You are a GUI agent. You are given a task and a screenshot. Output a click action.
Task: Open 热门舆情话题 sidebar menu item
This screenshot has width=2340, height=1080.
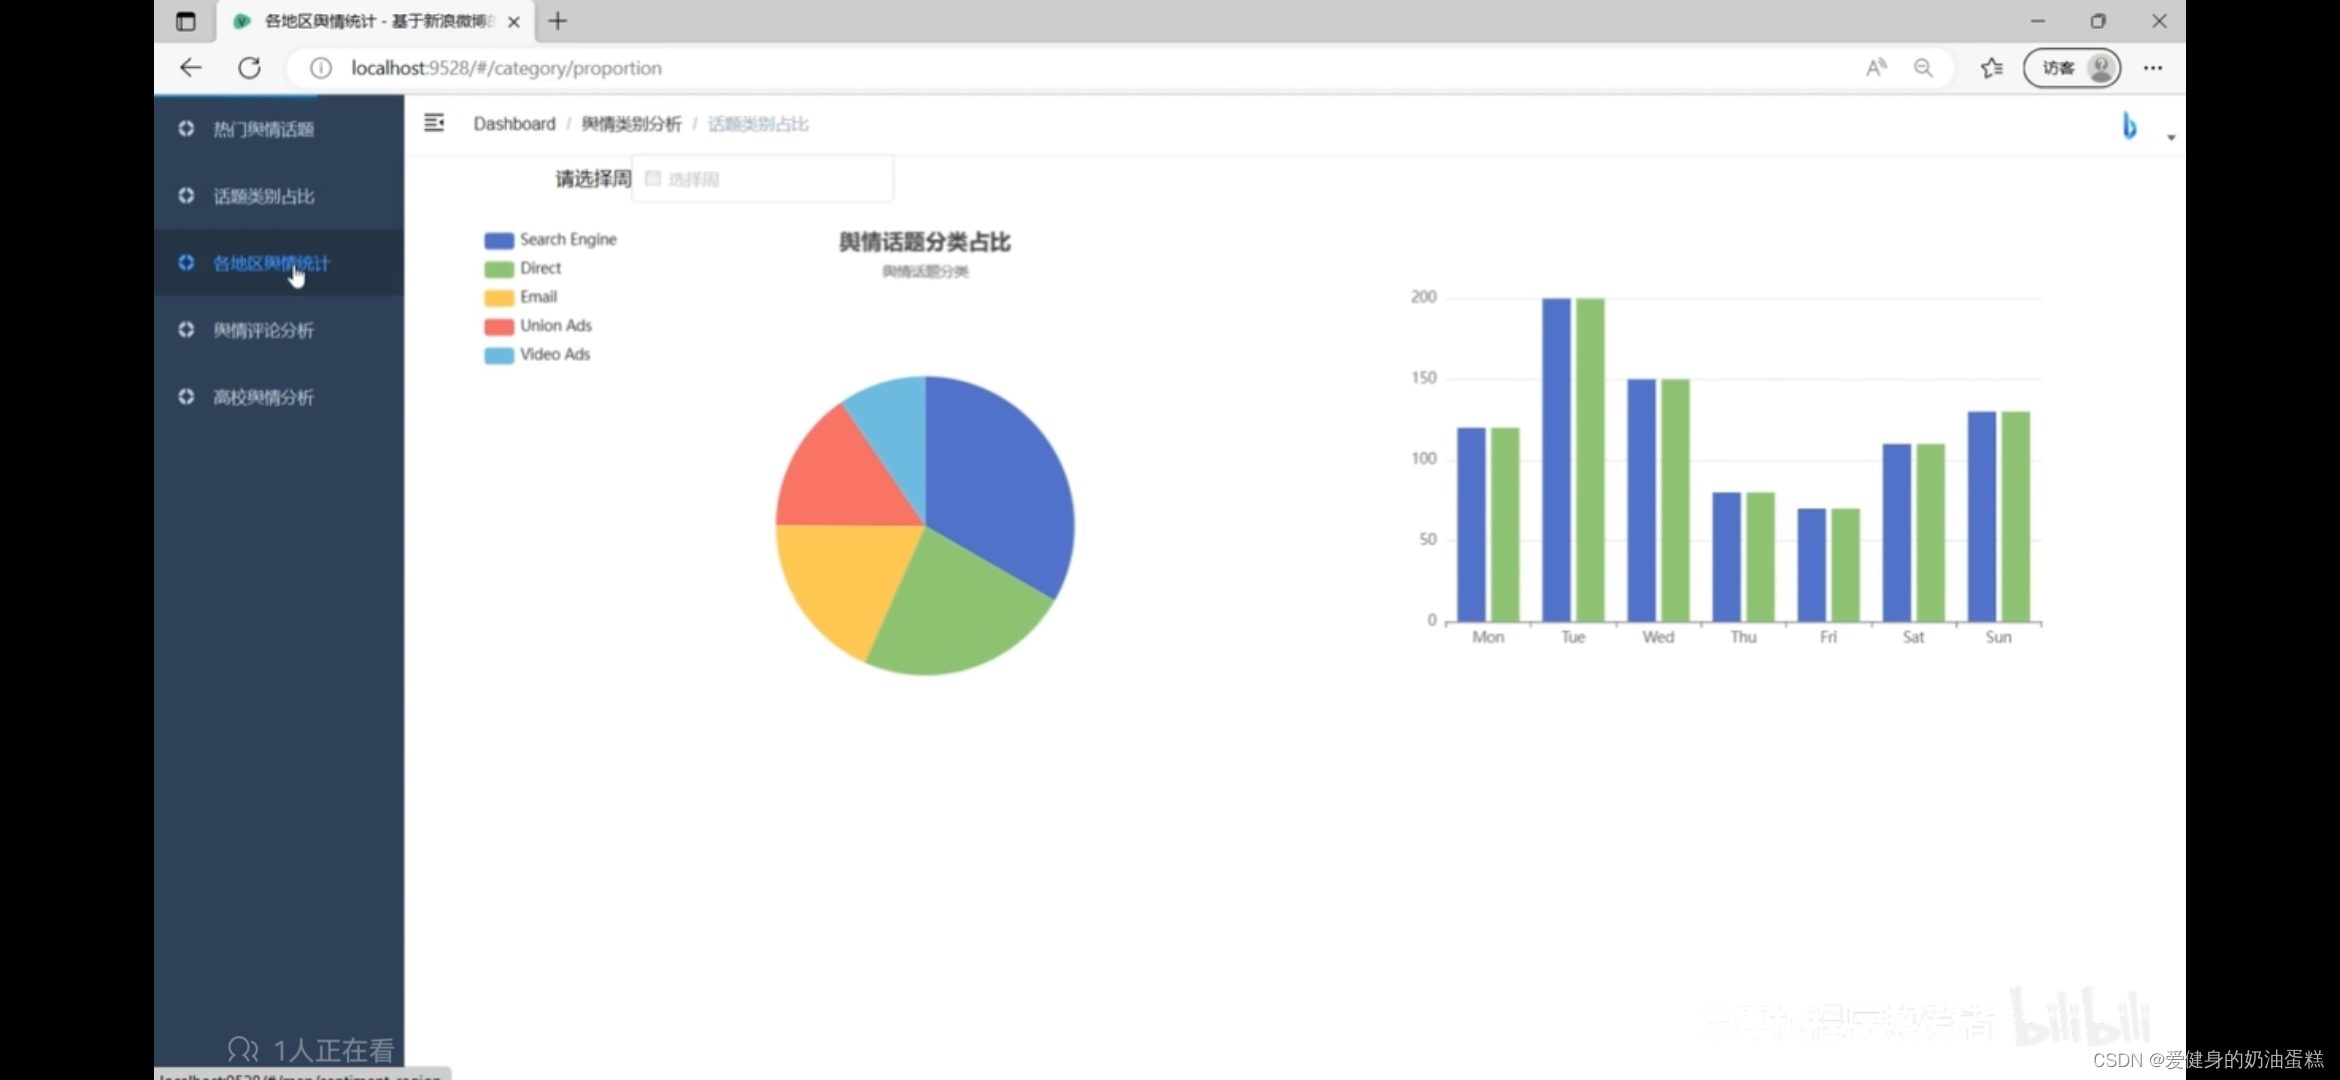tap(263, 129)
